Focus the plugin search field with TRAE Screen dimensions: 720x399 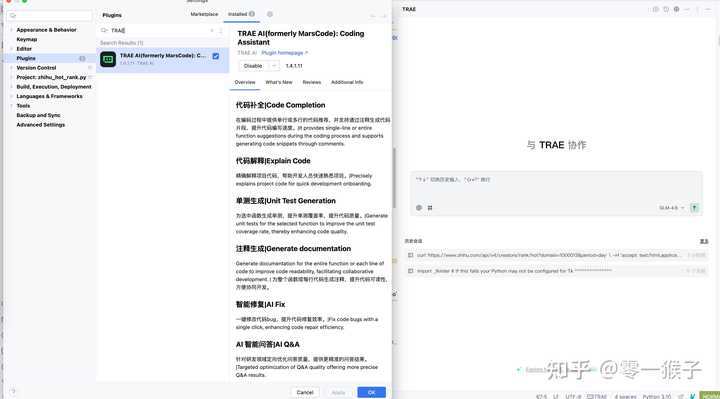pyautogui.click(x=161, y=30)
